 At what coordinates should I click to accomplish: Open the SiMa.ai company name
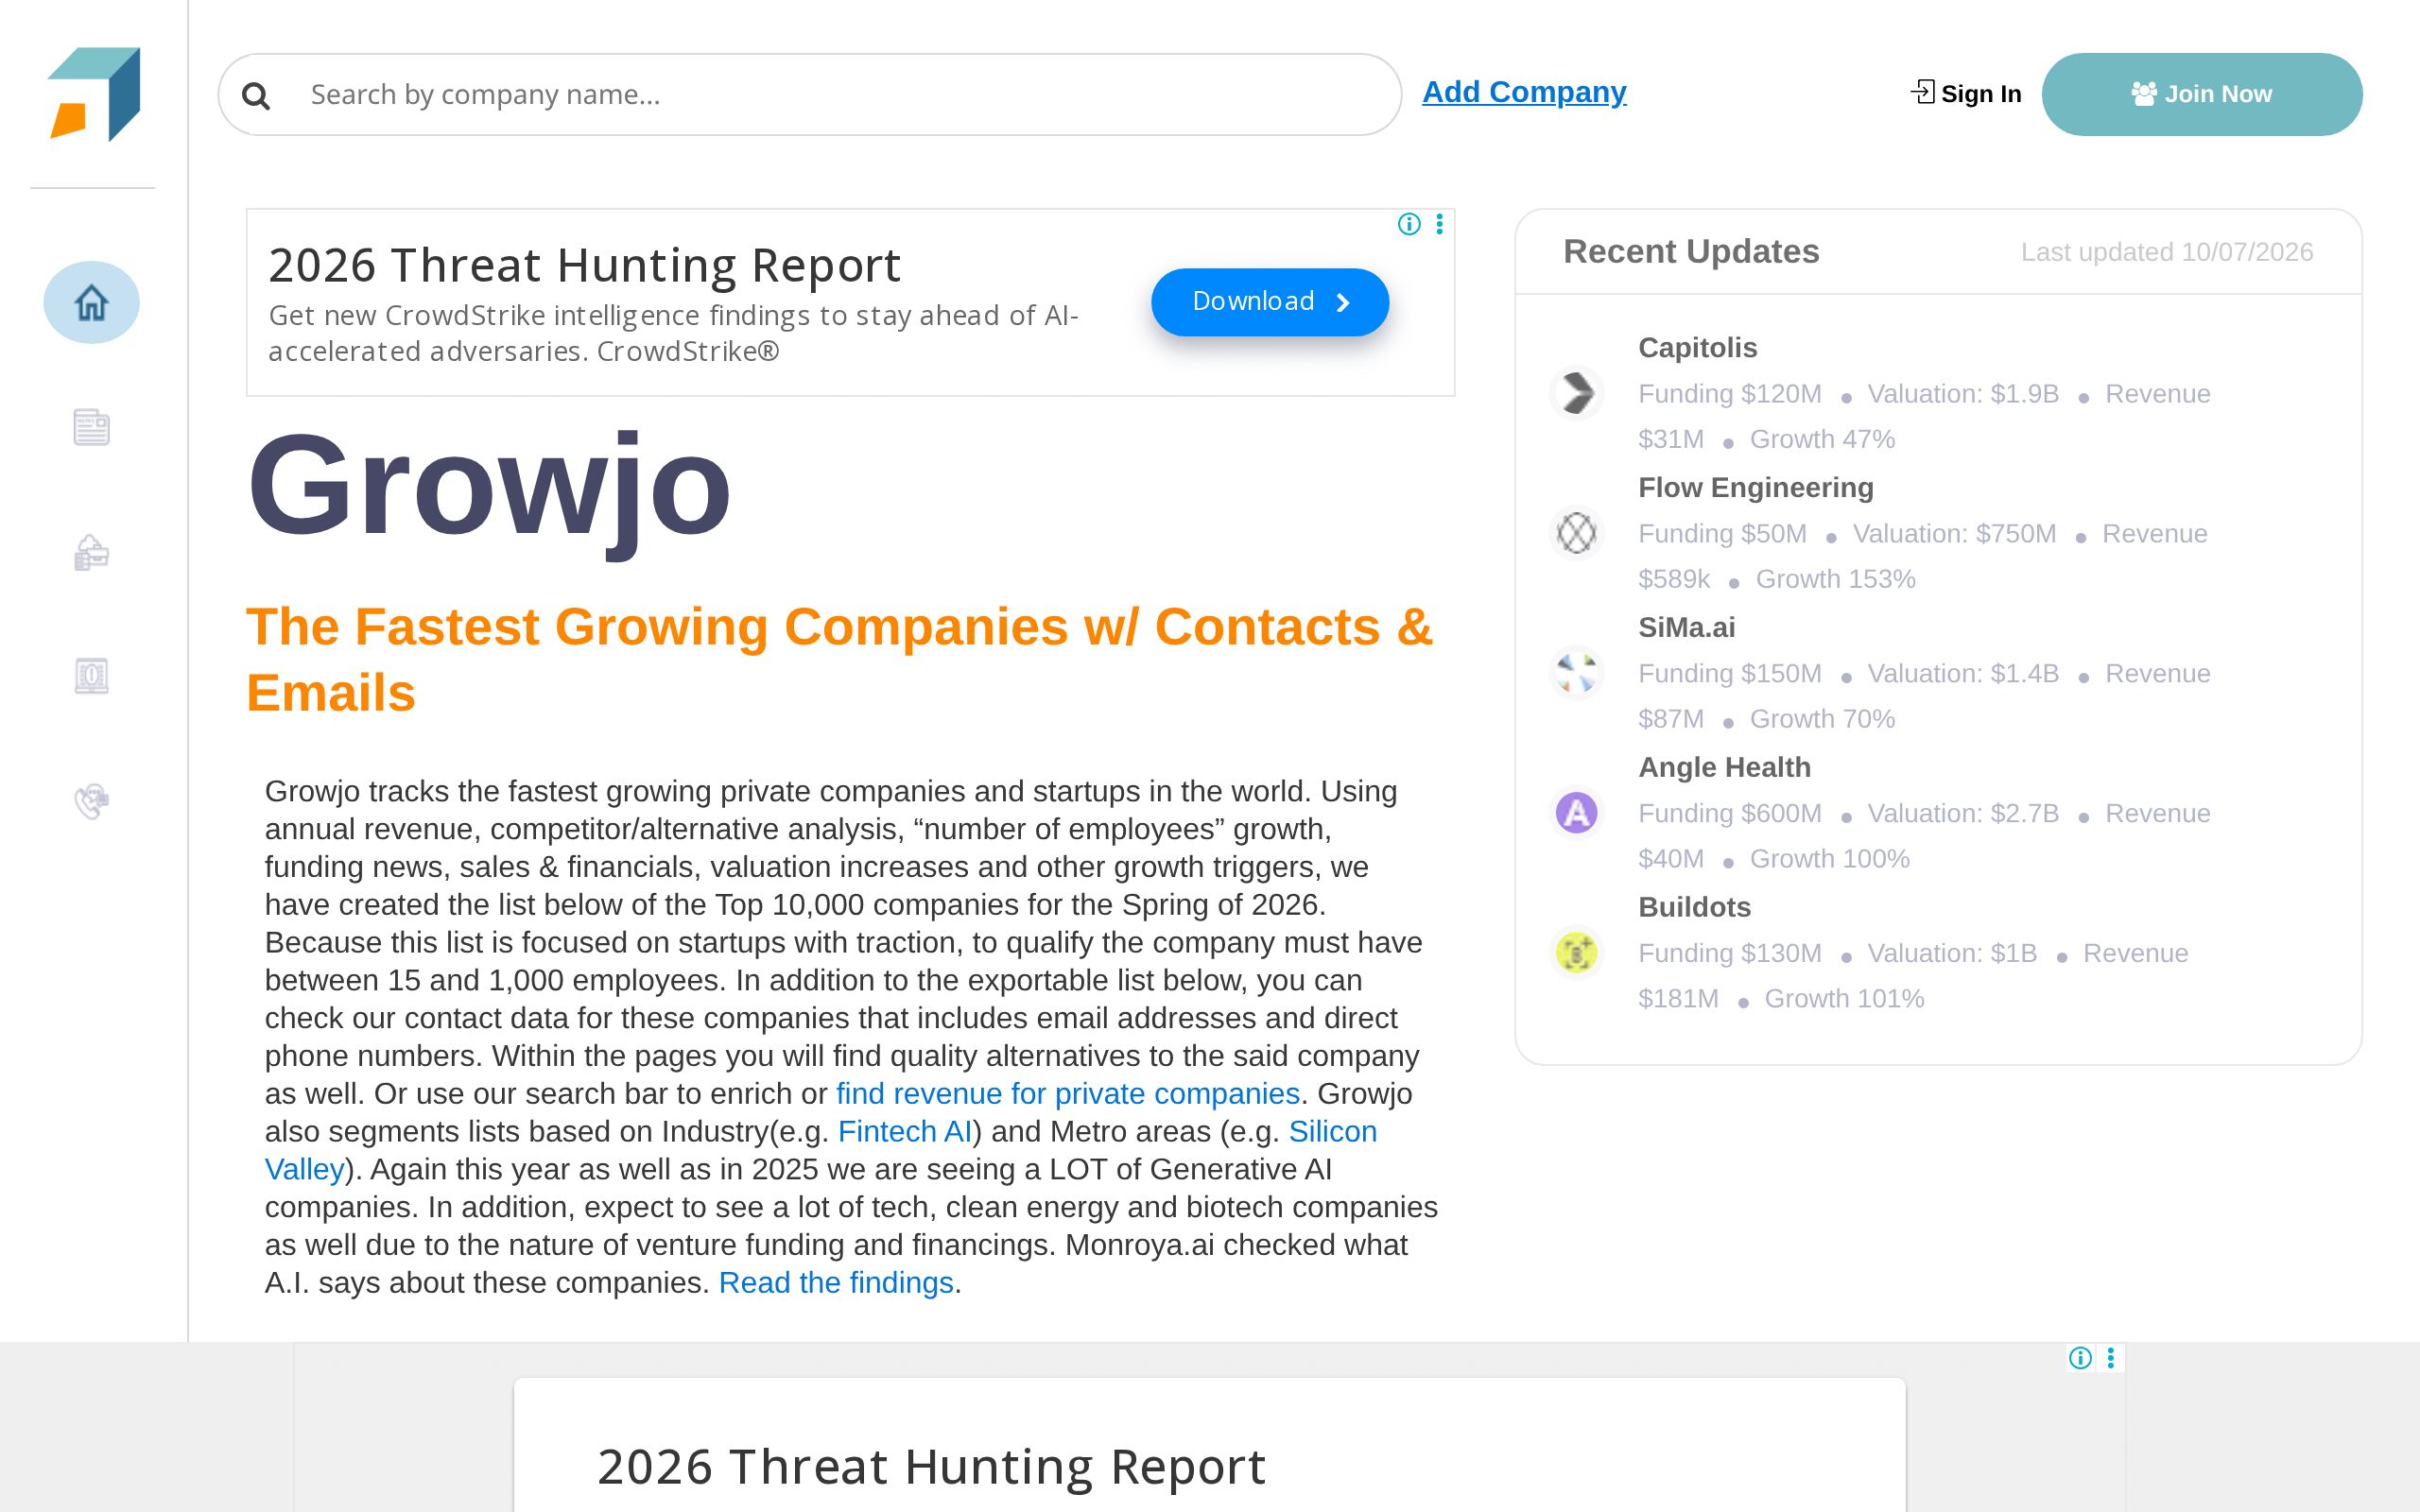pyautogui.click(x=1687, y=628)
